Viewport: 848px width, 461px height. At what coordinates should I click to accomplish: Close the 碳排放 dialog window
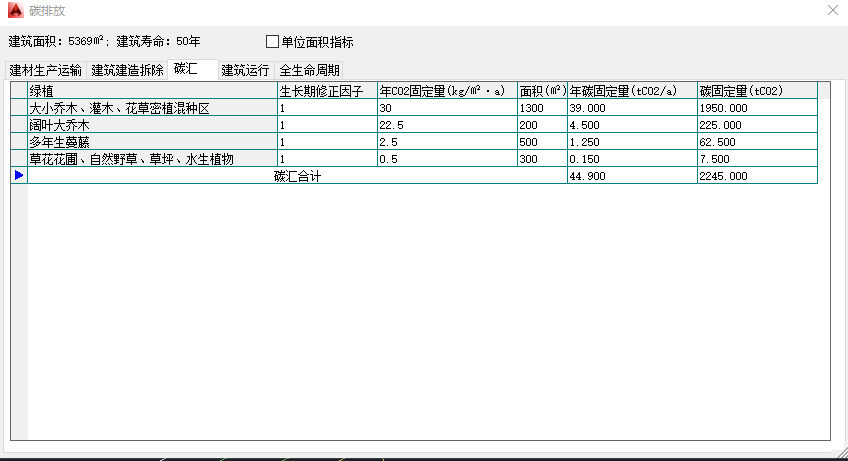point(832,10)
